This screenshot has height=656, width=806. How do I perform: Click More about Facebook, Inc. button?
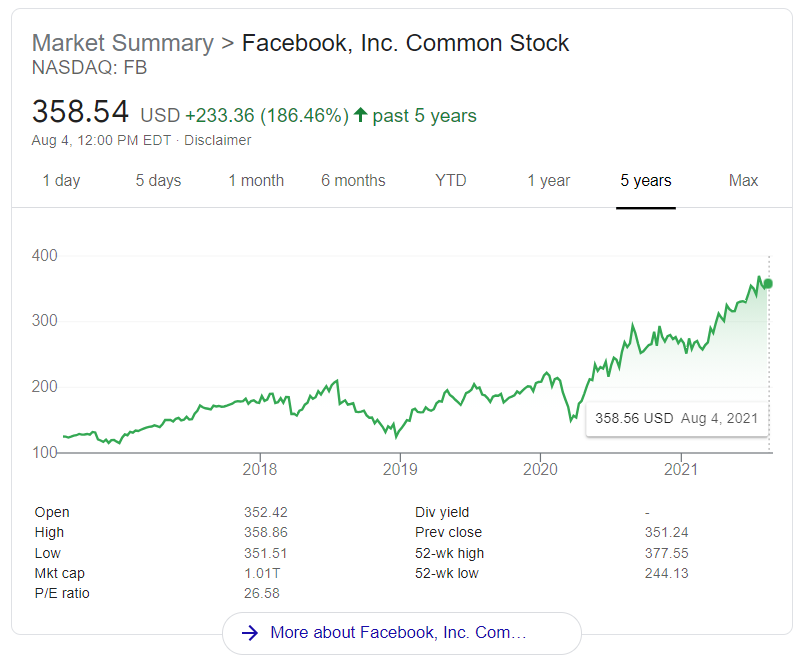401,633
